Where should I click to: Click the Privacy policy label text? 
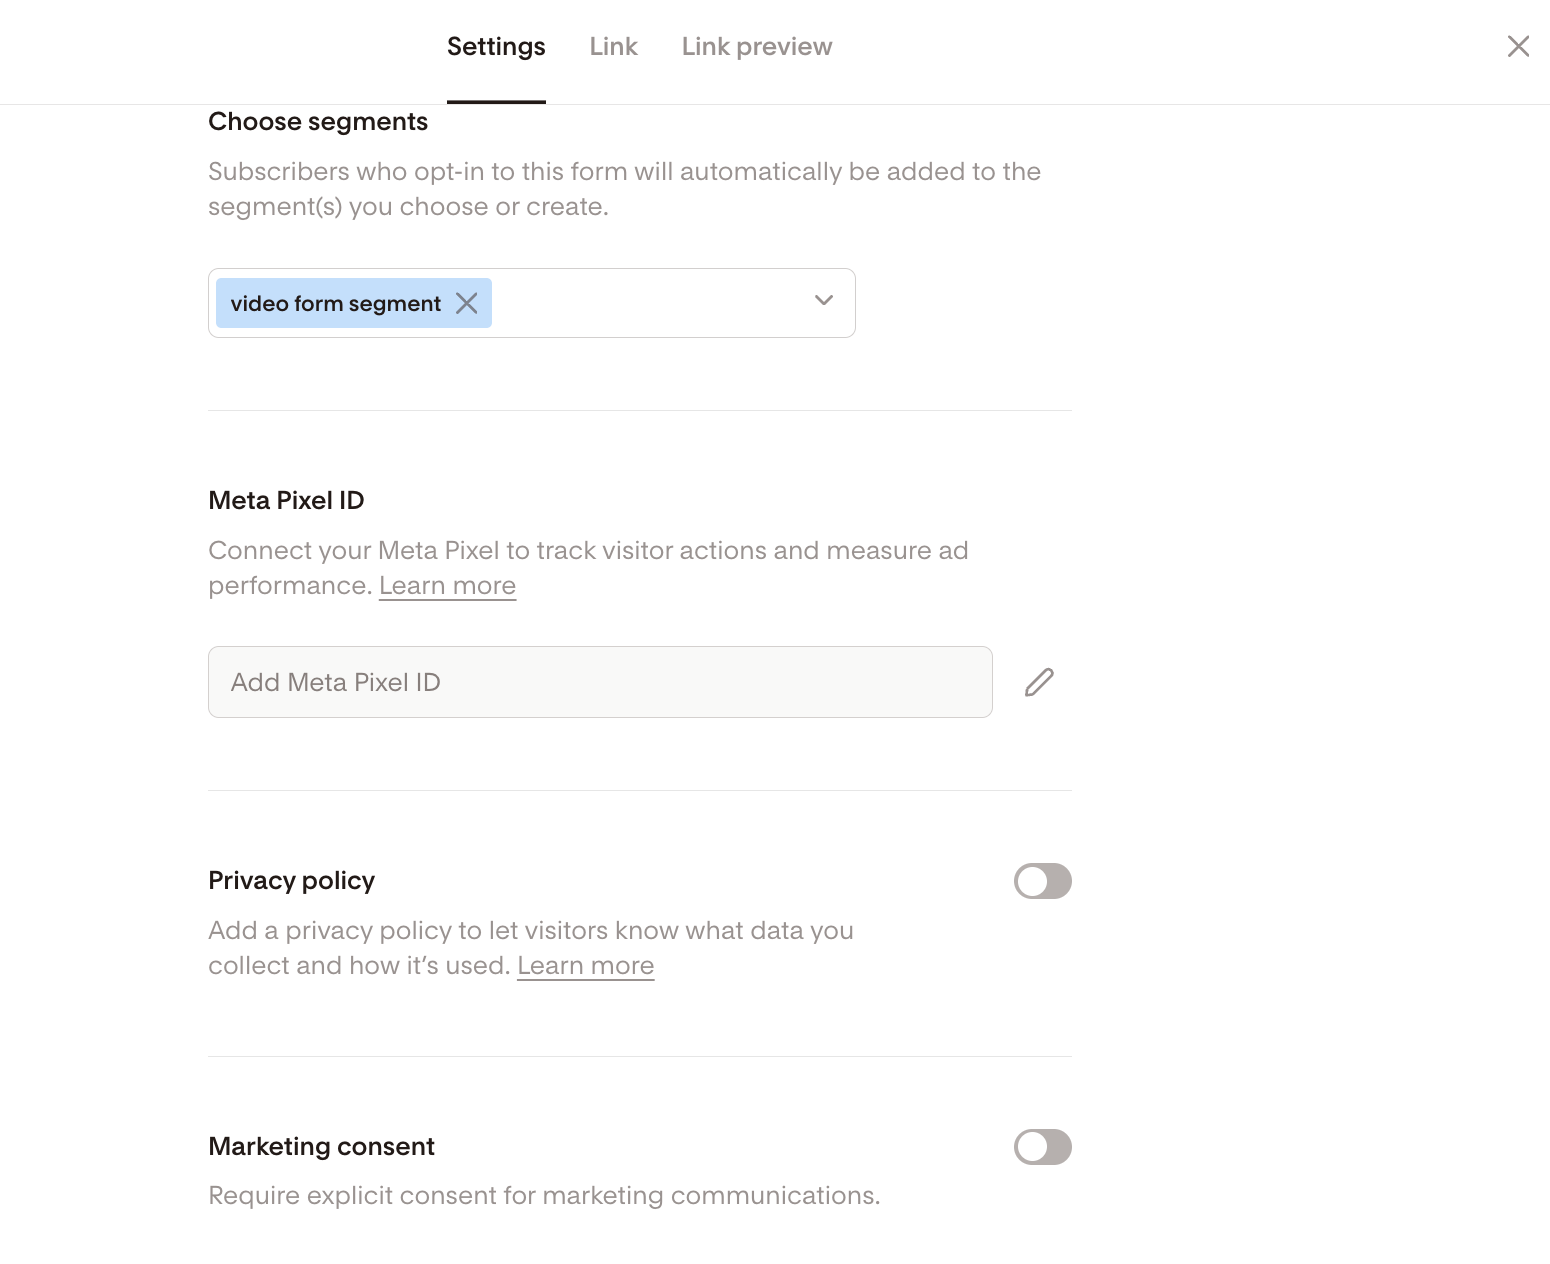pyautogui.click(x=291, y=881)
